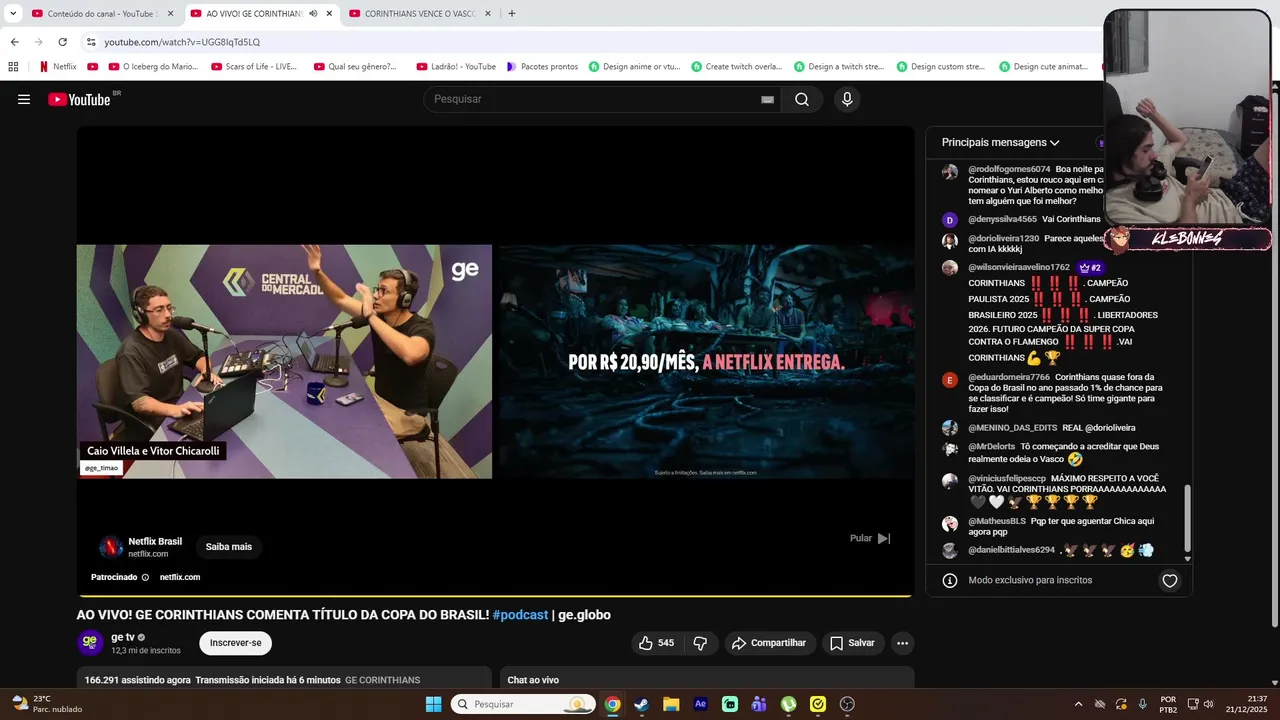Expand Principais mensagens chat dropdown
The height and width of the screenshot is (720, 1280).
point(1000,143)
